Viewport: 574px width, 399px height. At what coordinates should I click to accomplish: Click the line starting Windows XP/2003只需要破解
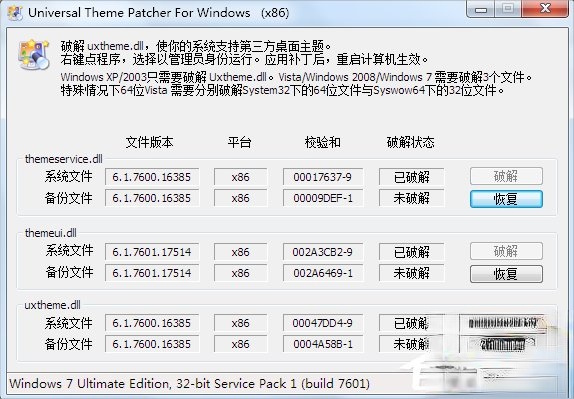(297, 77)
